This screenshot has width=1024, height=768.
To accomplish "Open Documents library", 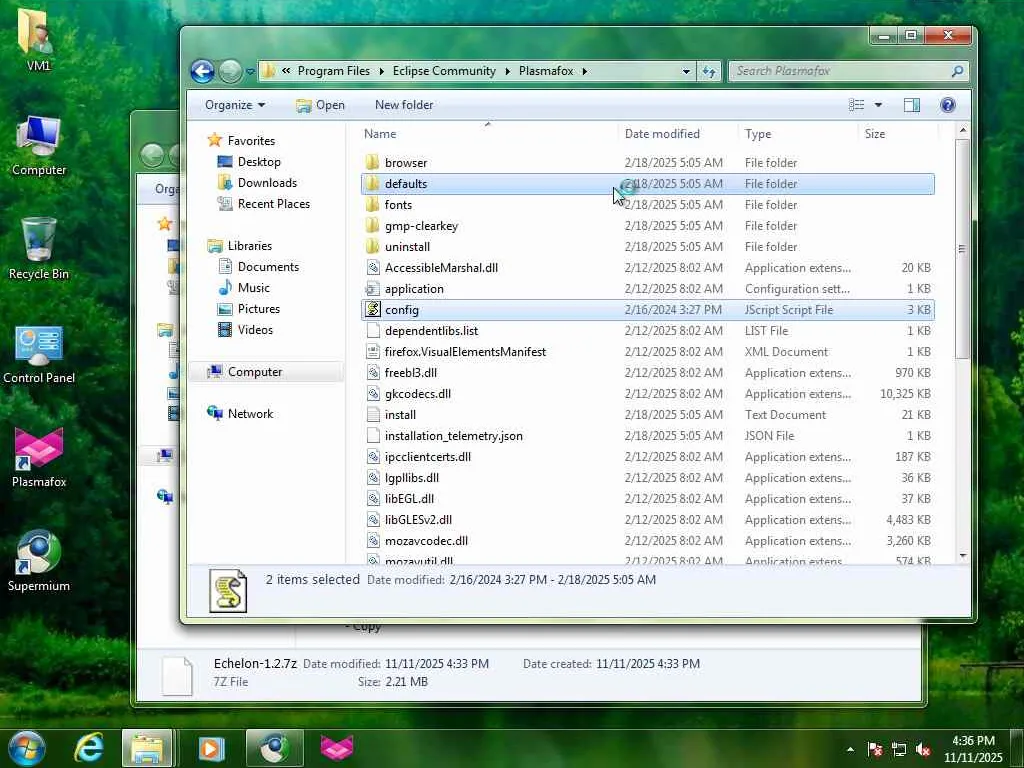I will coord(268,266).
